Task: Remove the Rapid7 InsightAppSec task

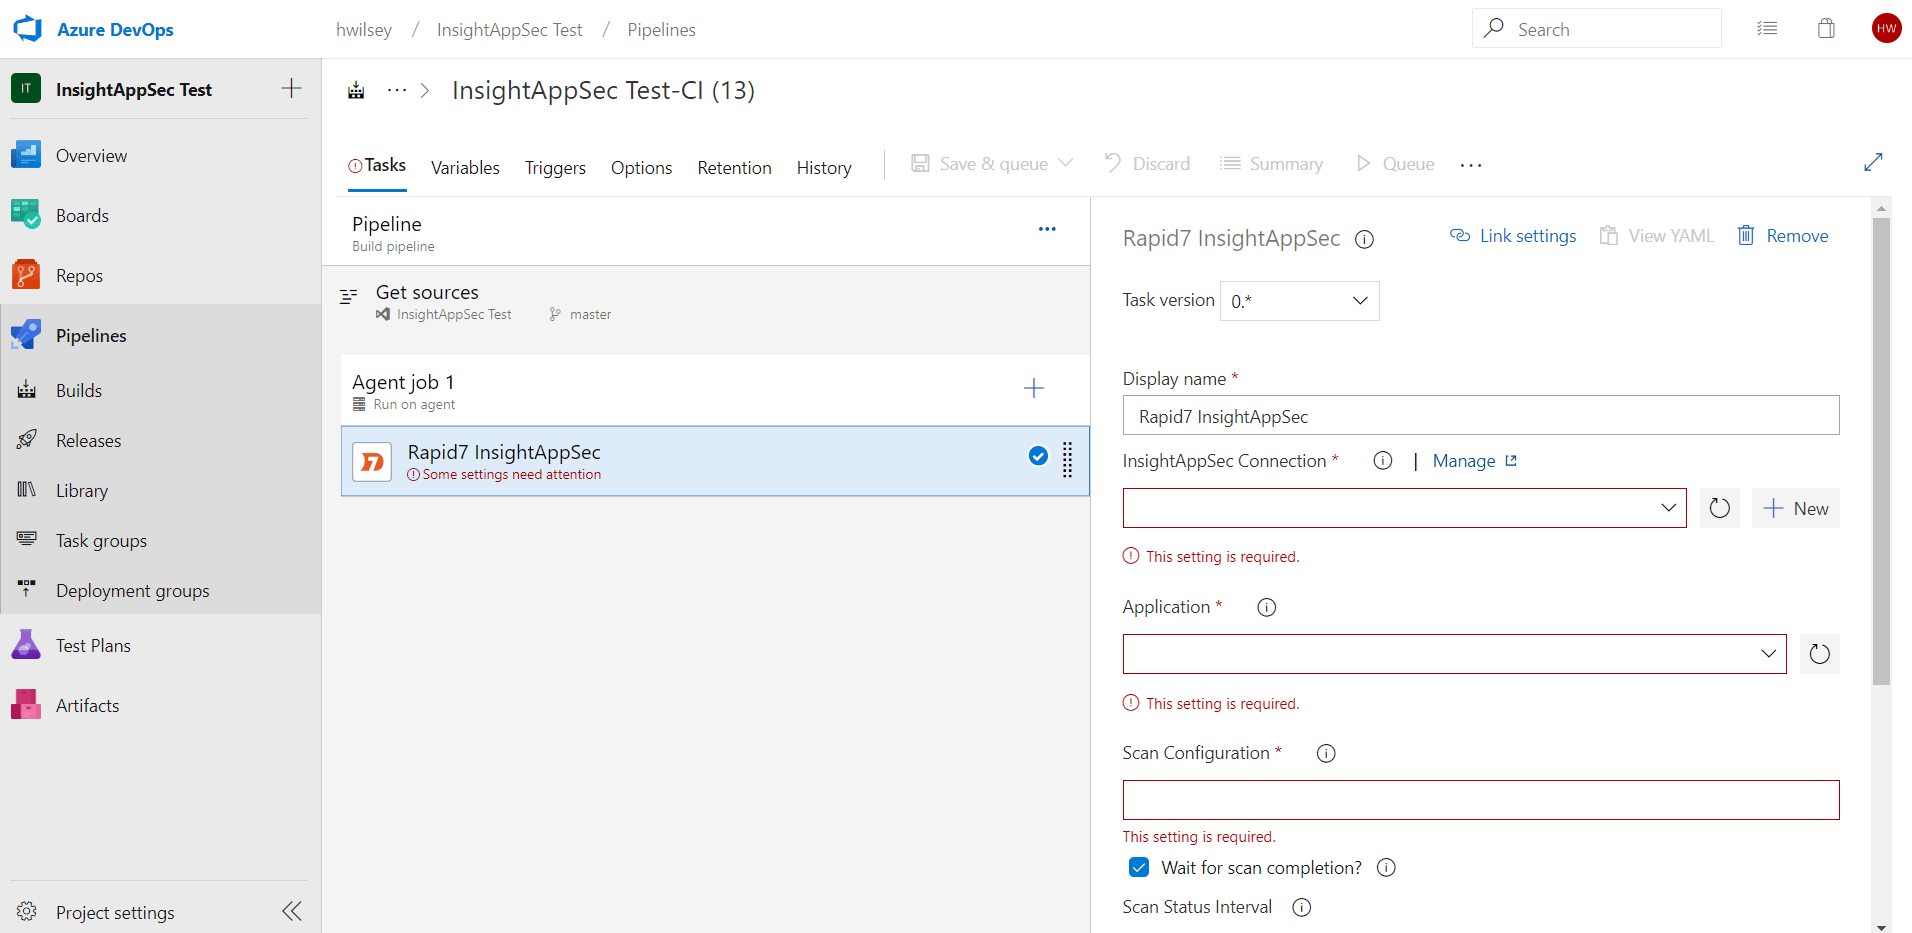Action: click(x=1783, y=236)
